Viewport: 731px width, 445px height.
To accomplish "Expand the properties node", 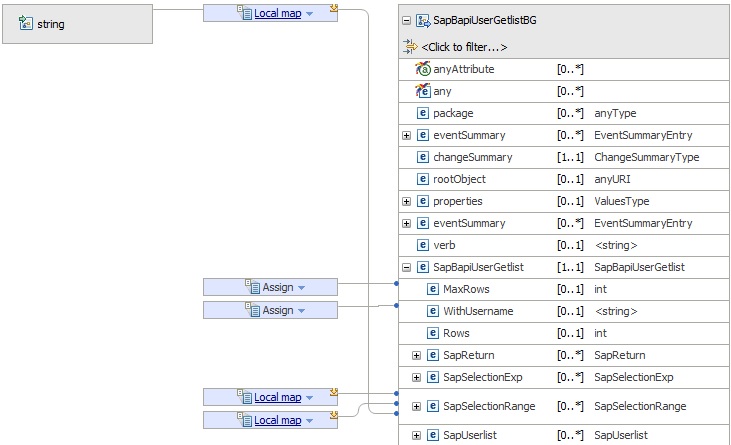I will tap(407, 201).
